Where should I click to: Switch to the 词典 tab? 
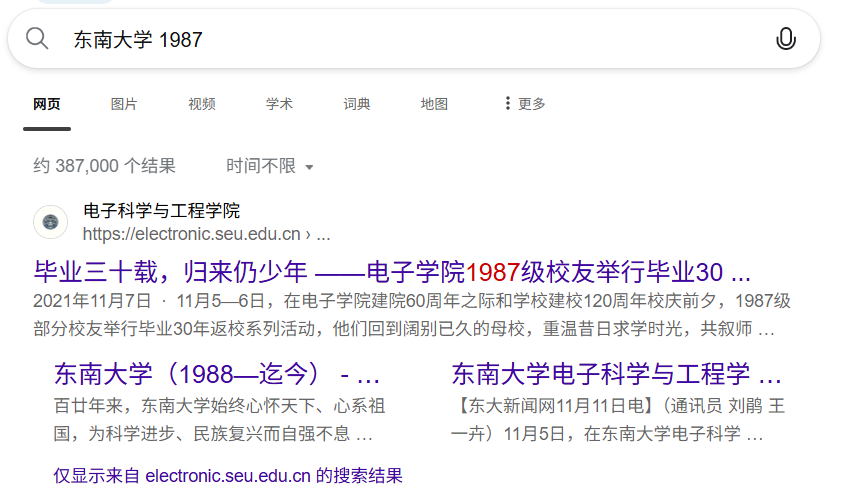pos(357,104)
